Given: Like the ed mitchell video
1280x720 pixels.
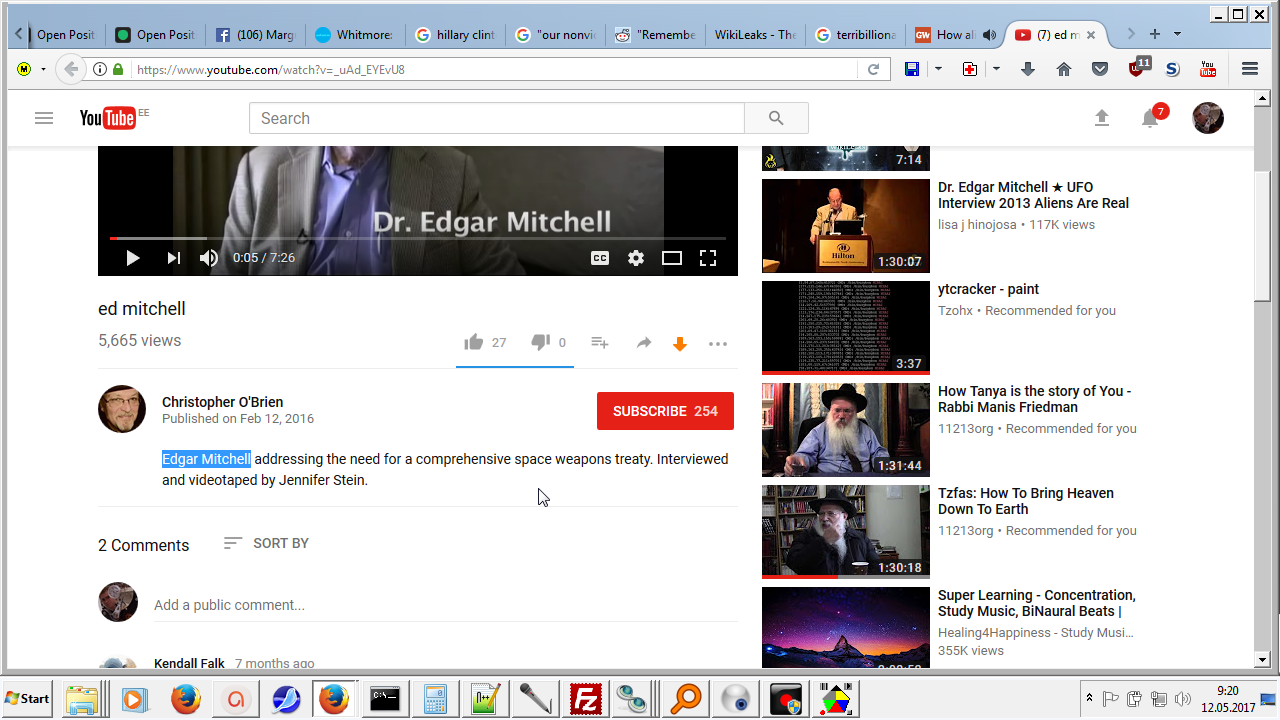Looking at the screenshot, I should pyautogui.click(x=474, y=343).
